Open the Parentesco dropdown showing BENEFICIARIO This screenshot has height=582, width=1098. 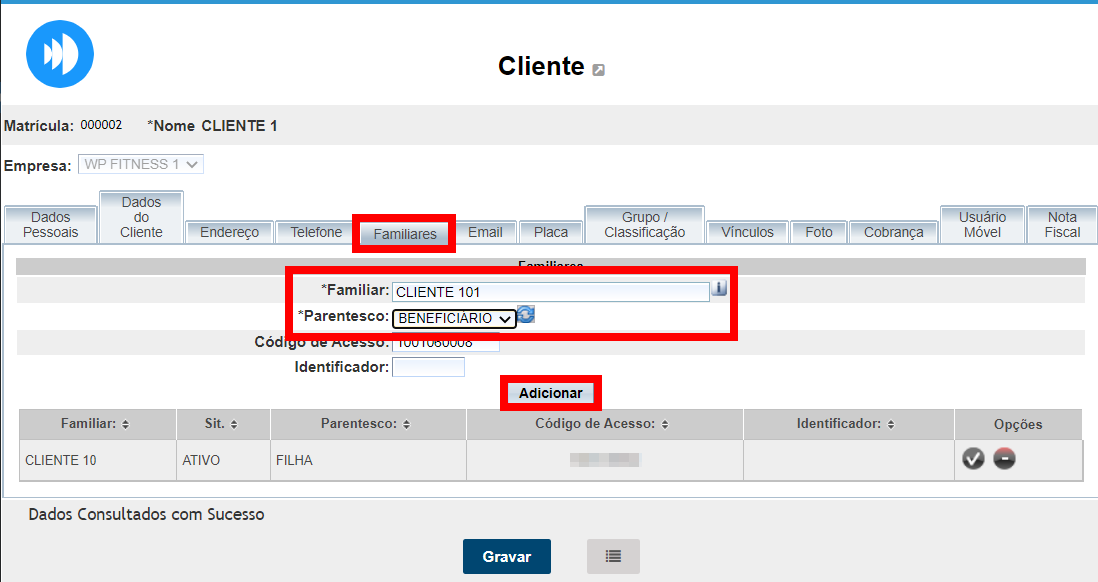pos(454,318)
